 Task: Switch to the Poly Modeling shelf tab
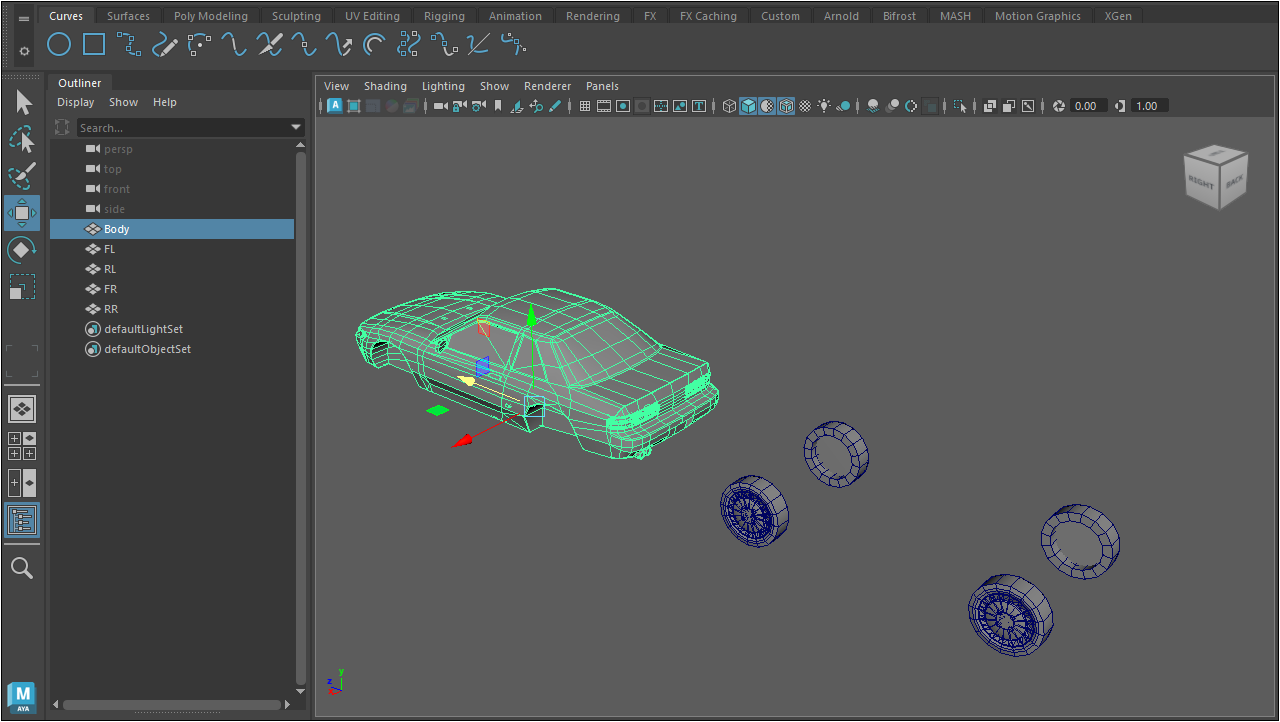tap(210, 16)
